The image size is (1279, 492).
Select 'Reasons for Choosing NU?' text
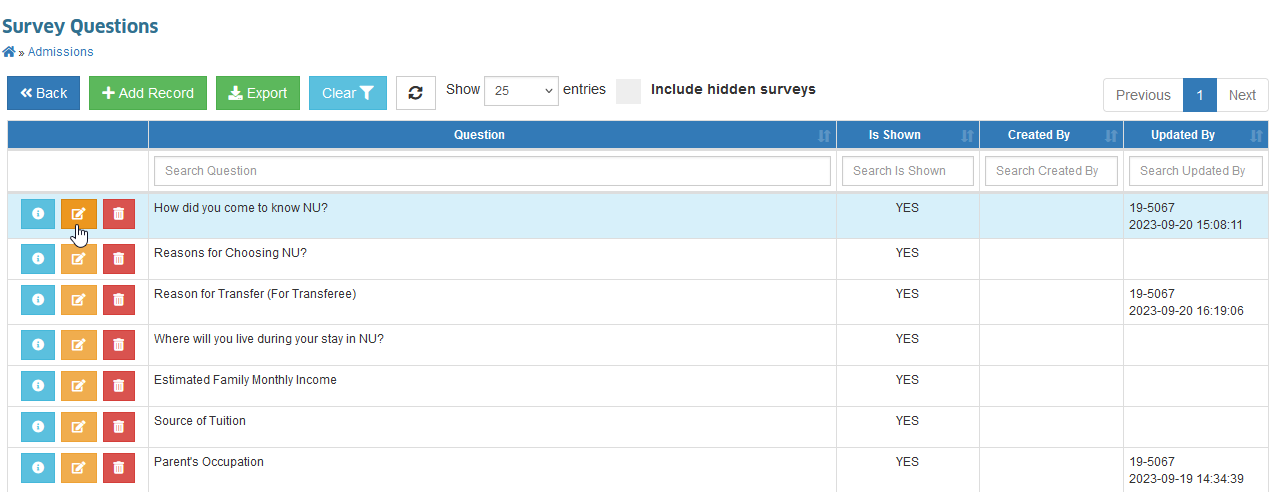click(x=230, y=253)
